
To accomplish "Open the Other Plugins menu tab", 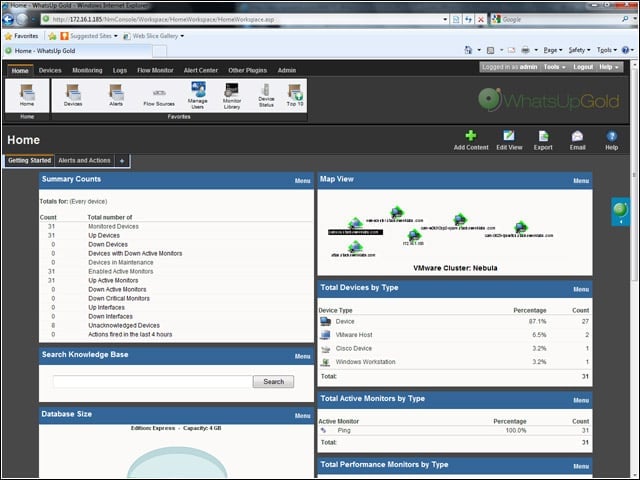I will click(x=247, y=70).
